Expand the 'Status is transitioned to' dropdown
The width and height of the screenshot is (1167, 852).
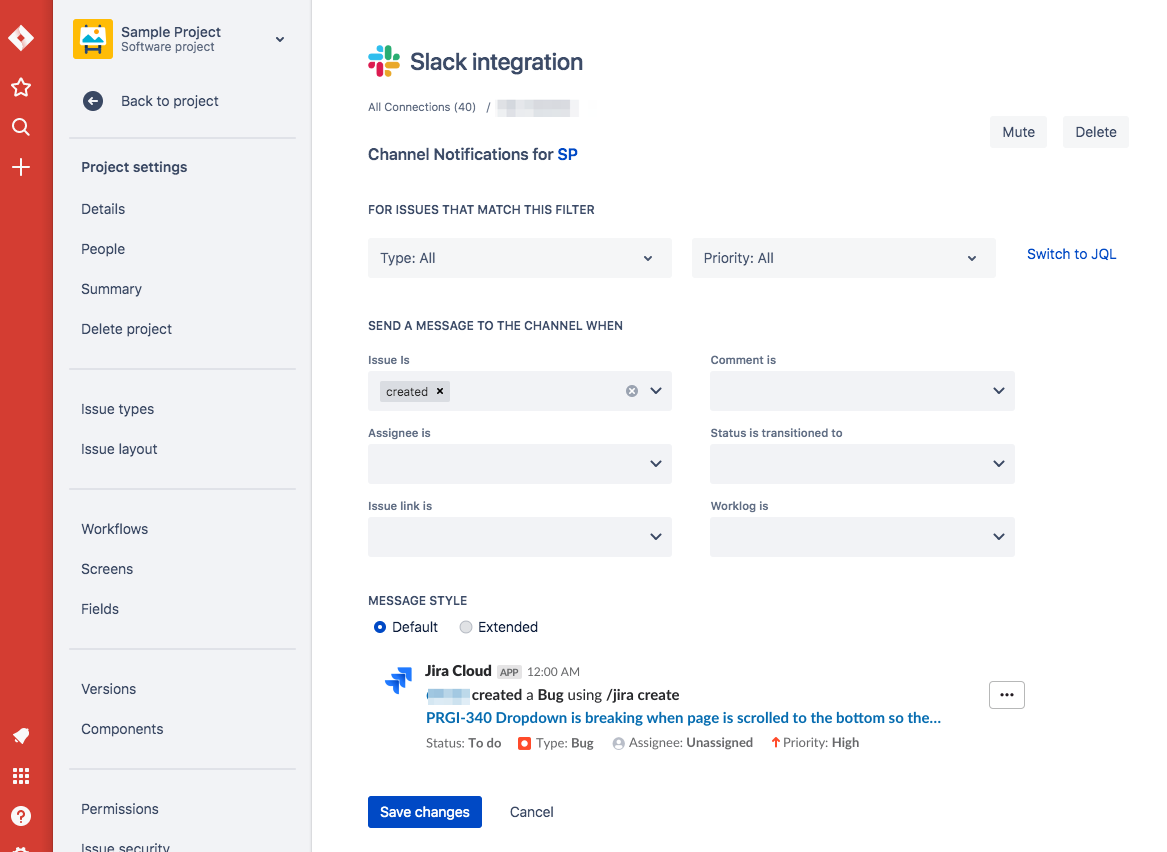pos(862,464)
